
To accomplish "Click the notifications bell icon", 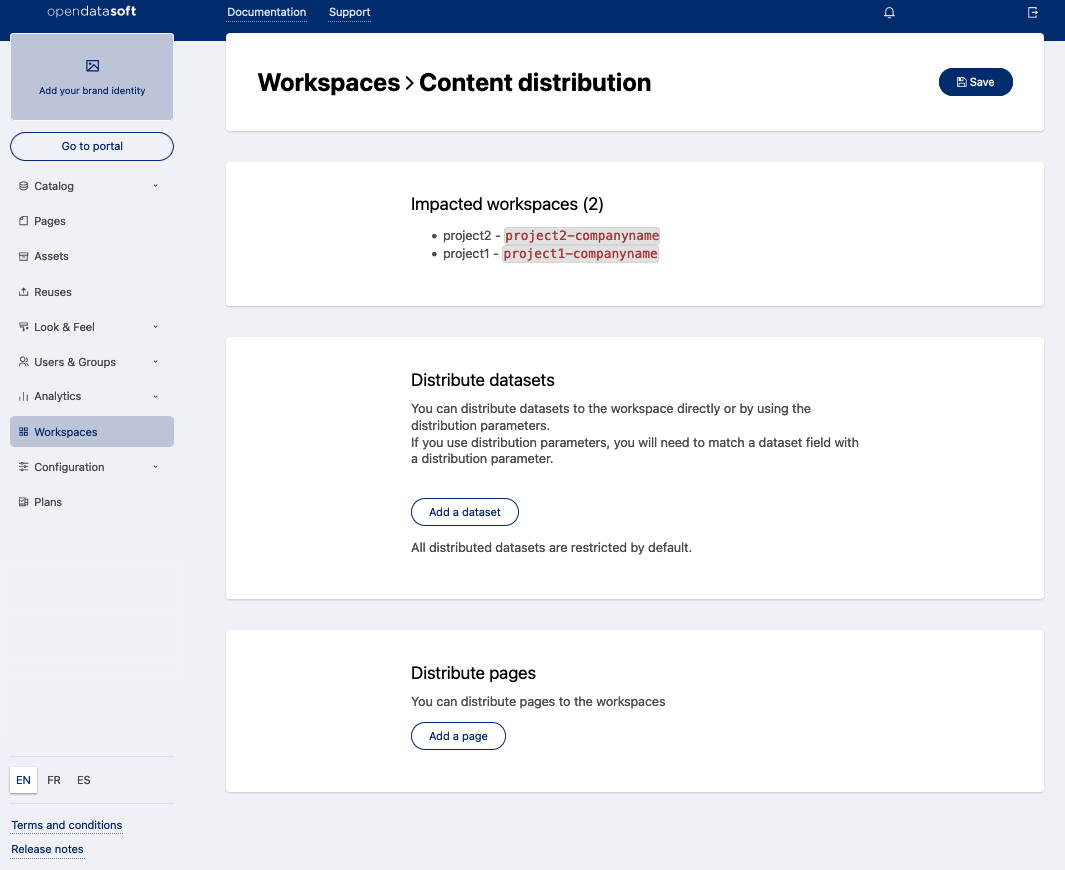I will [x=889, y=13].
